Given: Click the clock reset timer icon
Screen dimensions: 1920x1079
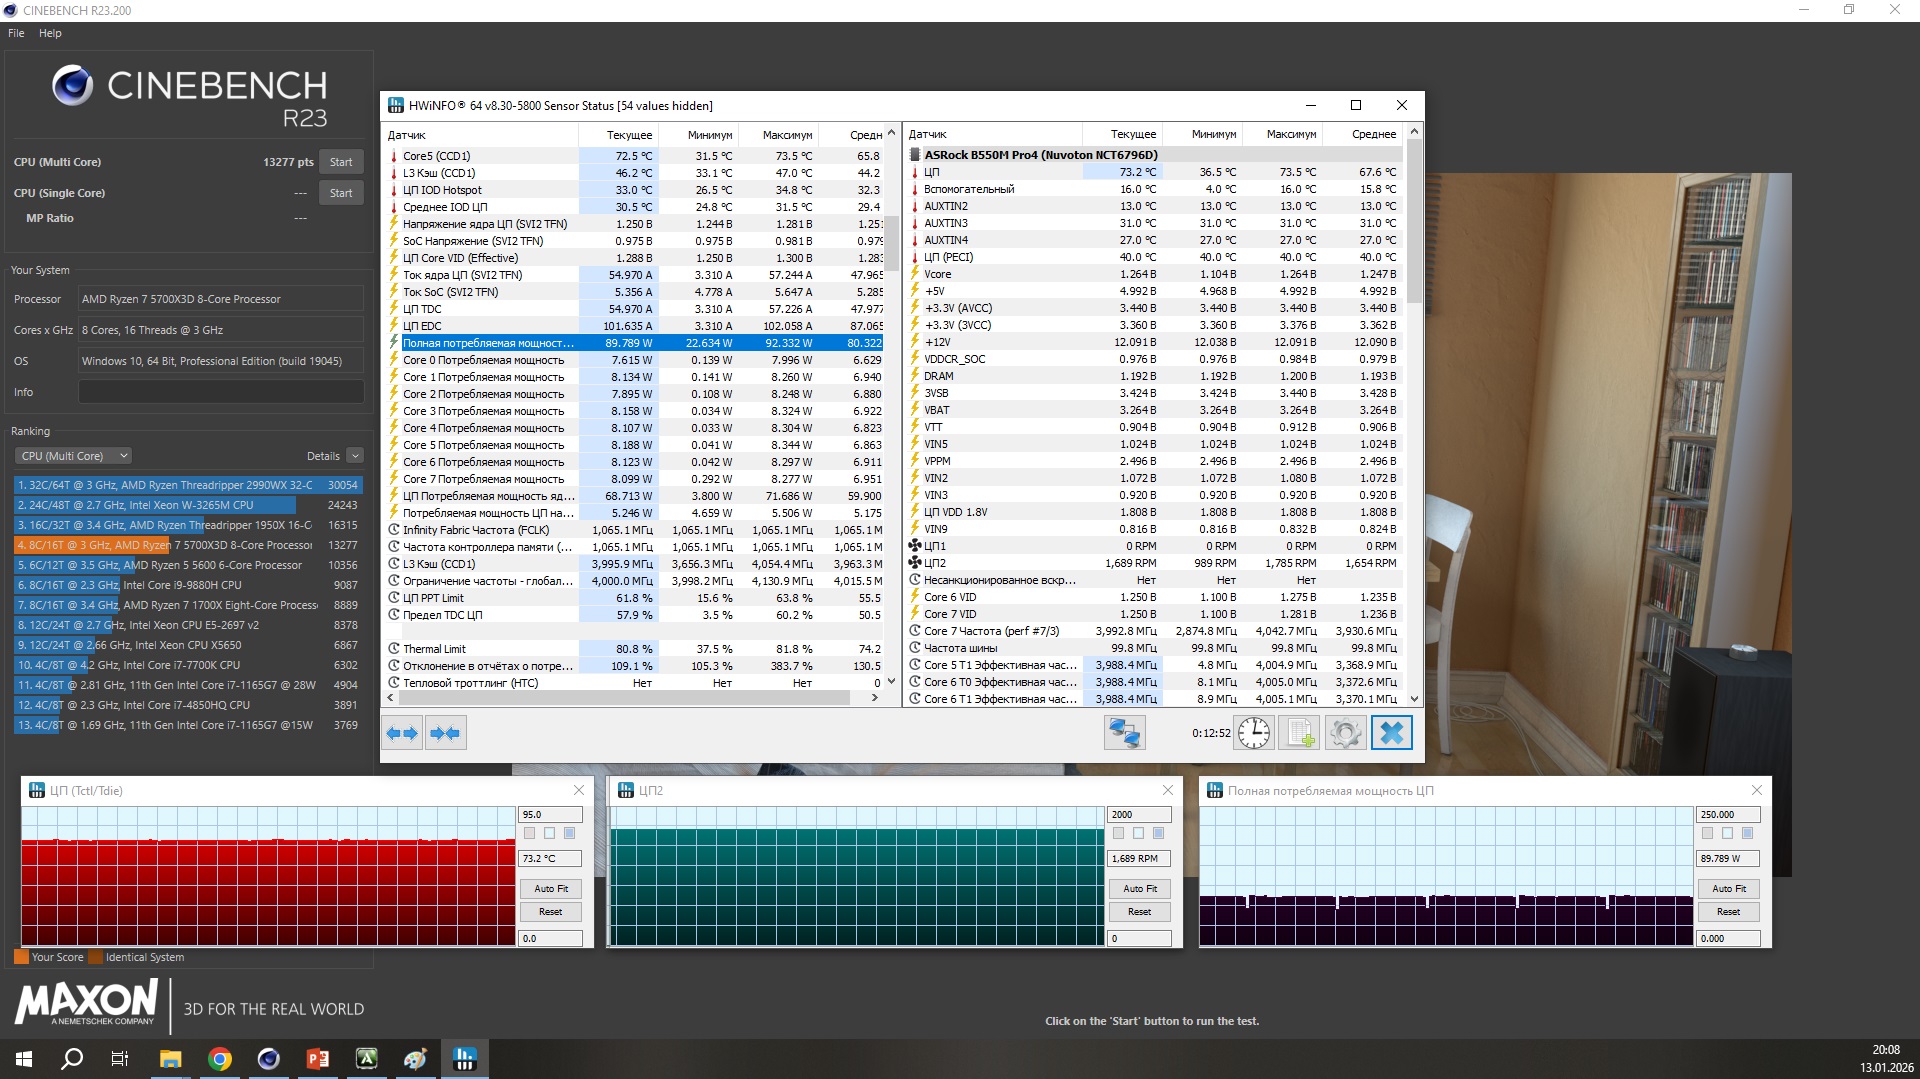Looking at the screenshot, I should (1253, 733).
